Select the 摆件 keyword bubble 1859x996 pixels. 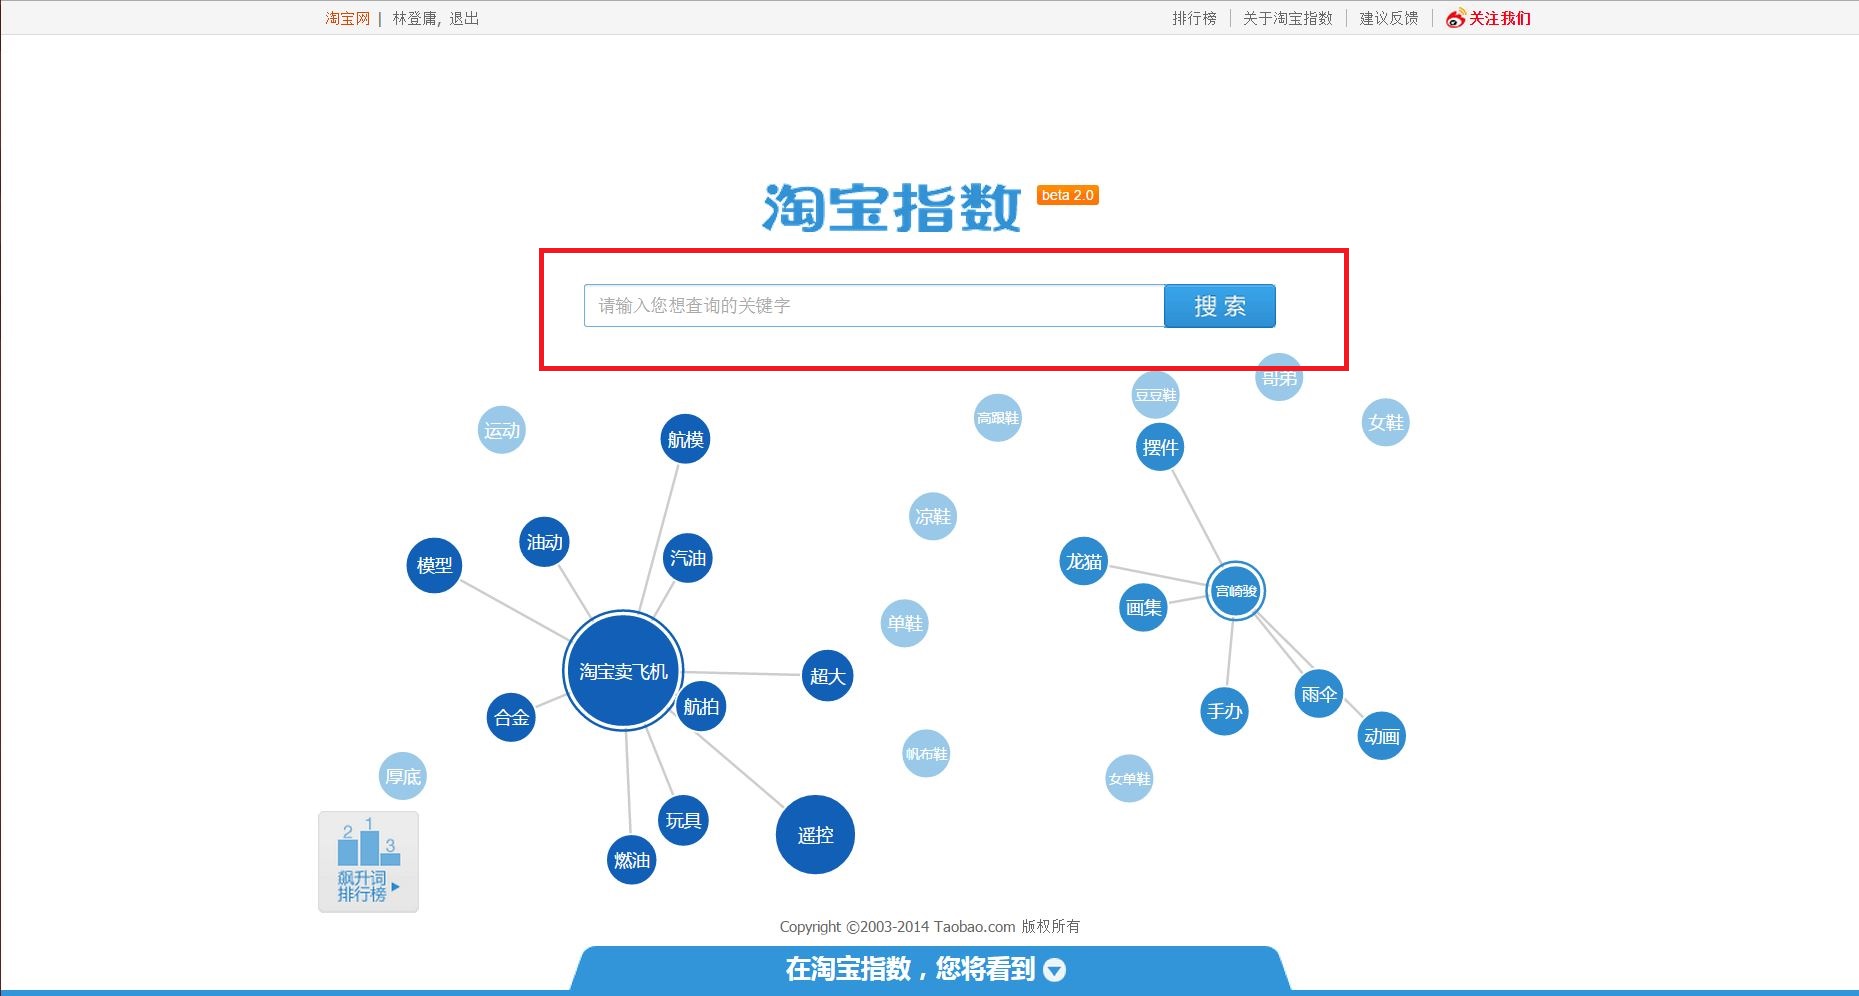tap(1159, 447)
